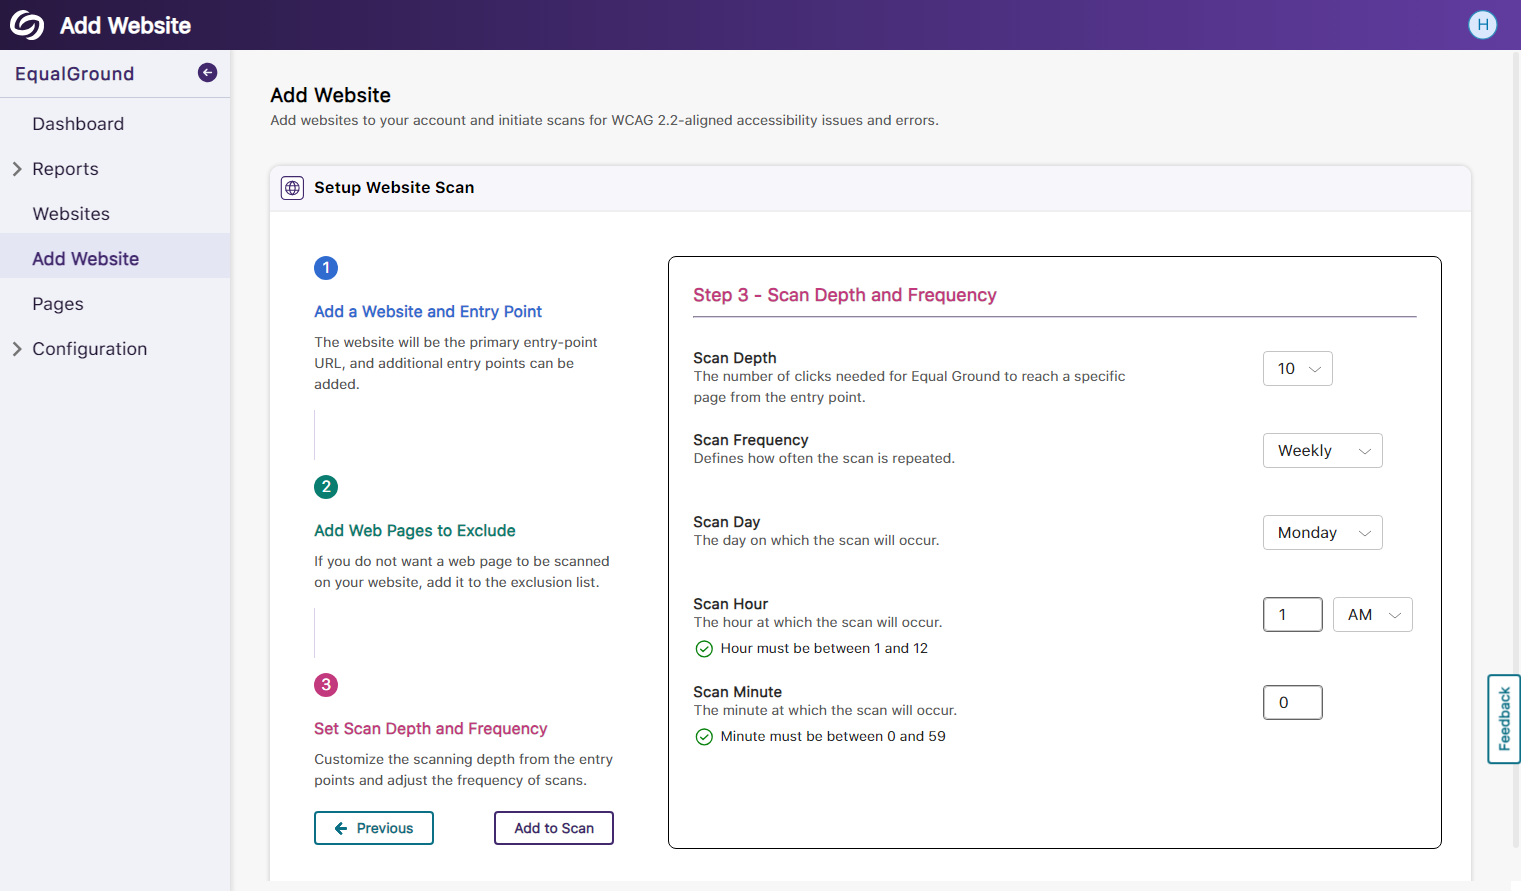The image size is (1521, 891).
Task: Change Scan Frequency from Weekly
Action: pyautogui.click(x=1322, y=451)
